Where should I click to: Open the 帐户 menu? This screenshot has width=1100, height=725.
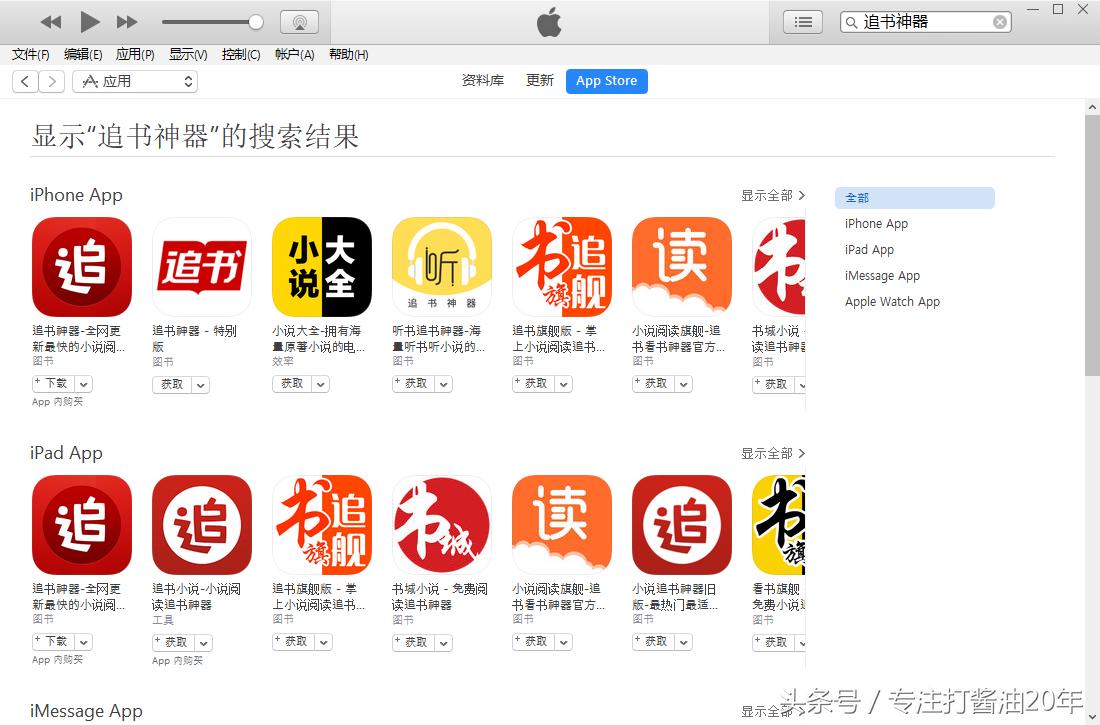pos(294,54)
